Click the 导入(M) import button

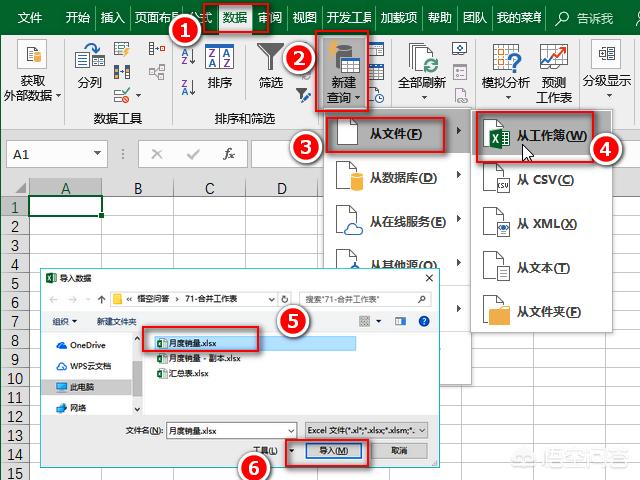click(x=333, y=450)
